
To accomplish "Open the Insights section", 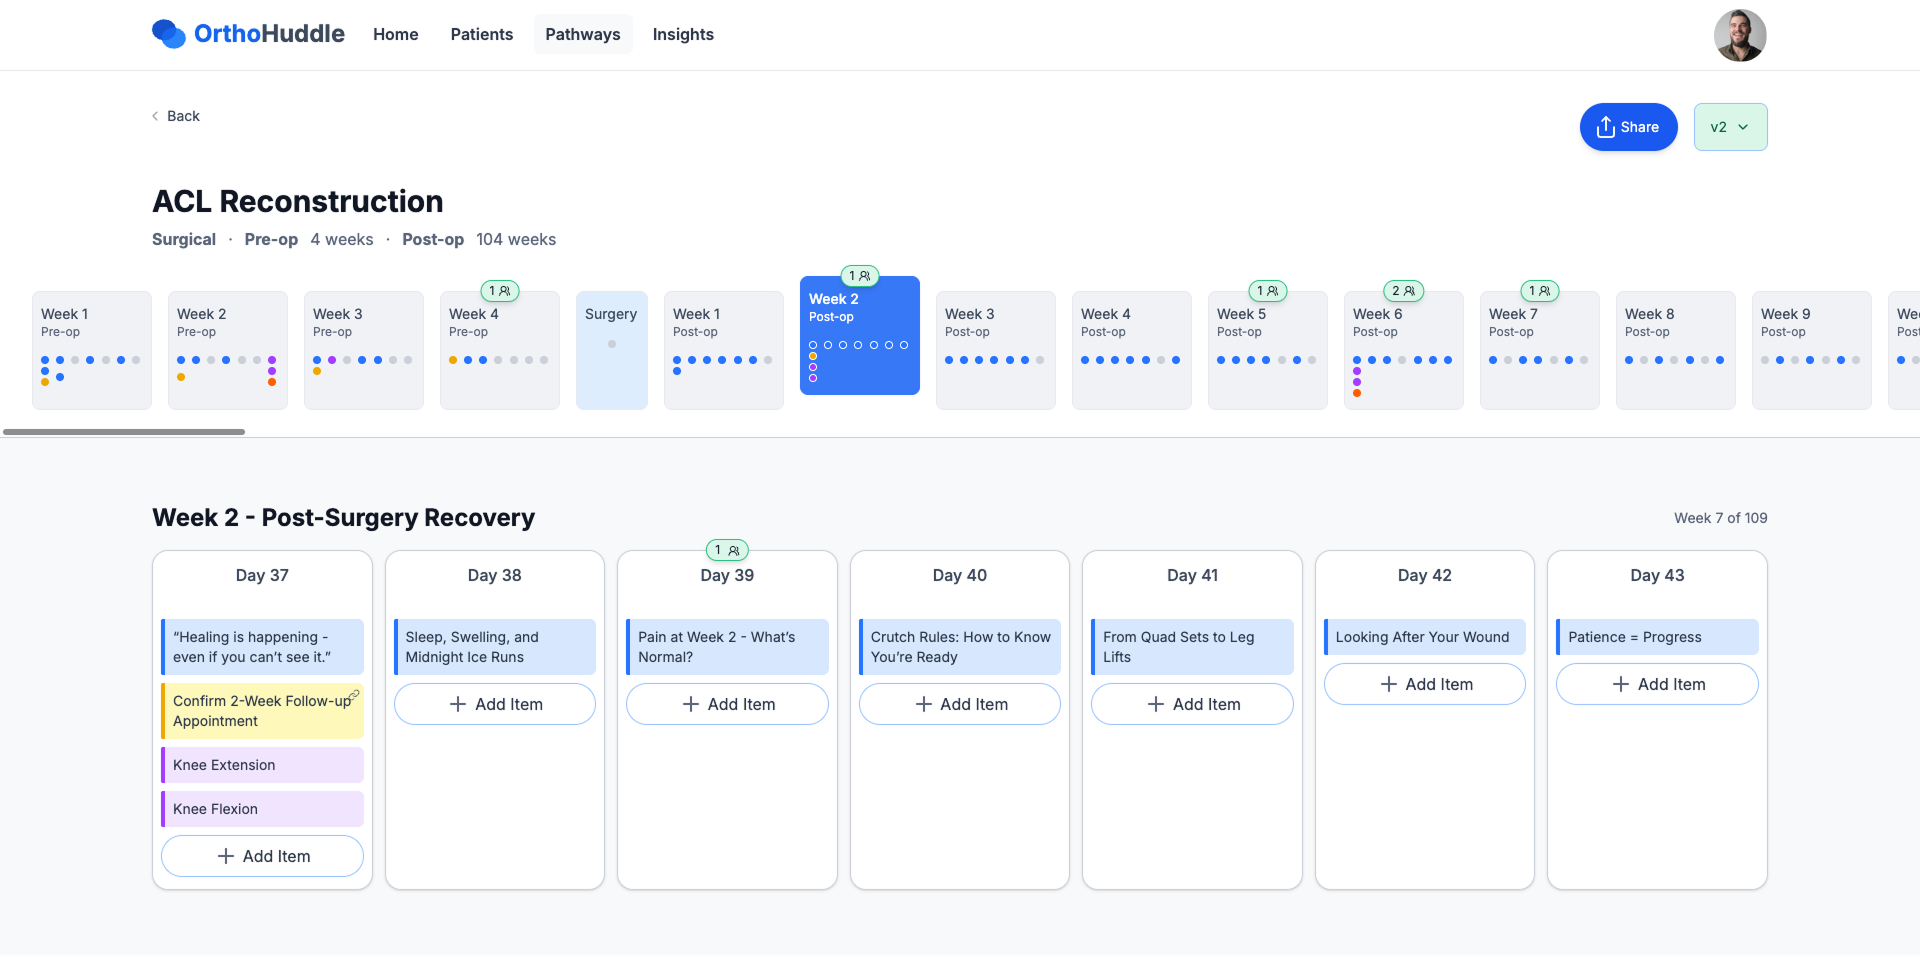I will point(683,34).
